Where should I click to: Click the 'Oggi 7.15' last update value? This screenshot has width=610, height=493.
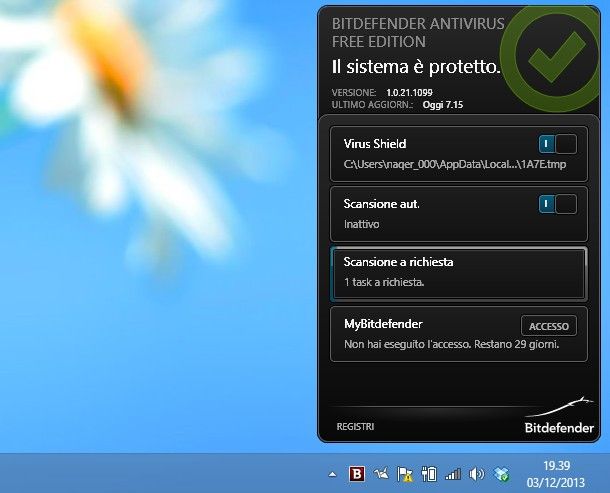point(443,105)
